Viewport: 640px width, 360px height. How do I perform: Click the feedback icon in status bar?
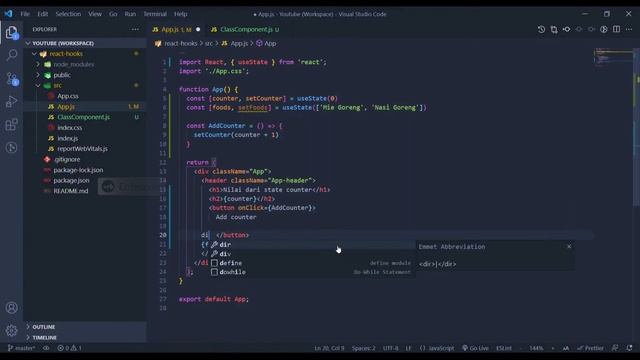[x=615, y=348]
